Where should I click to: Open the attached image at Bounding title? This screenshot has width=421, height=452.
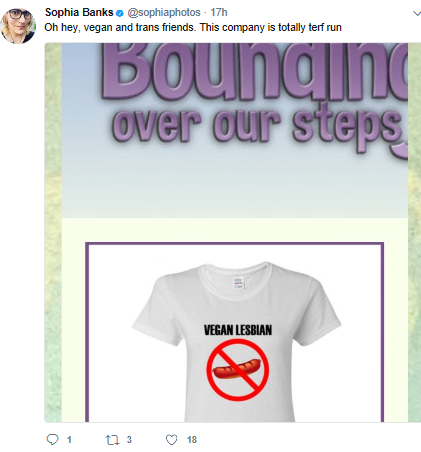[255, 71]
